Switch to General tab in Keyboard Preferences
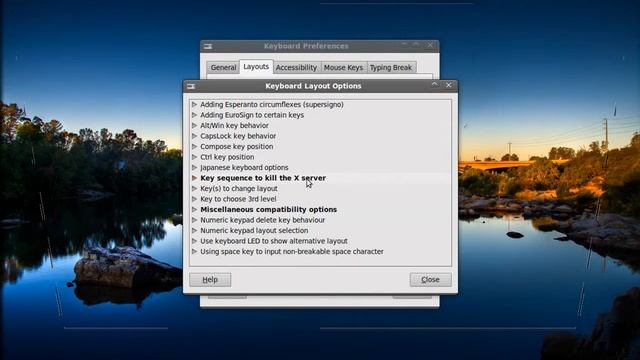Viewport: 640px width, 360px height. 223,68
